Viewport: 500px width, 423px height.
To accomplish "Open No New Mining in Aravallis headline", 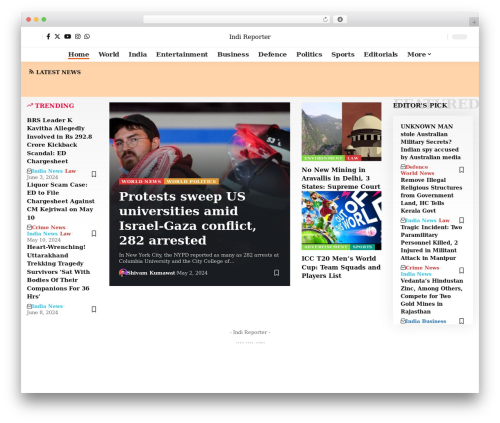I will [x=341, y=178].
